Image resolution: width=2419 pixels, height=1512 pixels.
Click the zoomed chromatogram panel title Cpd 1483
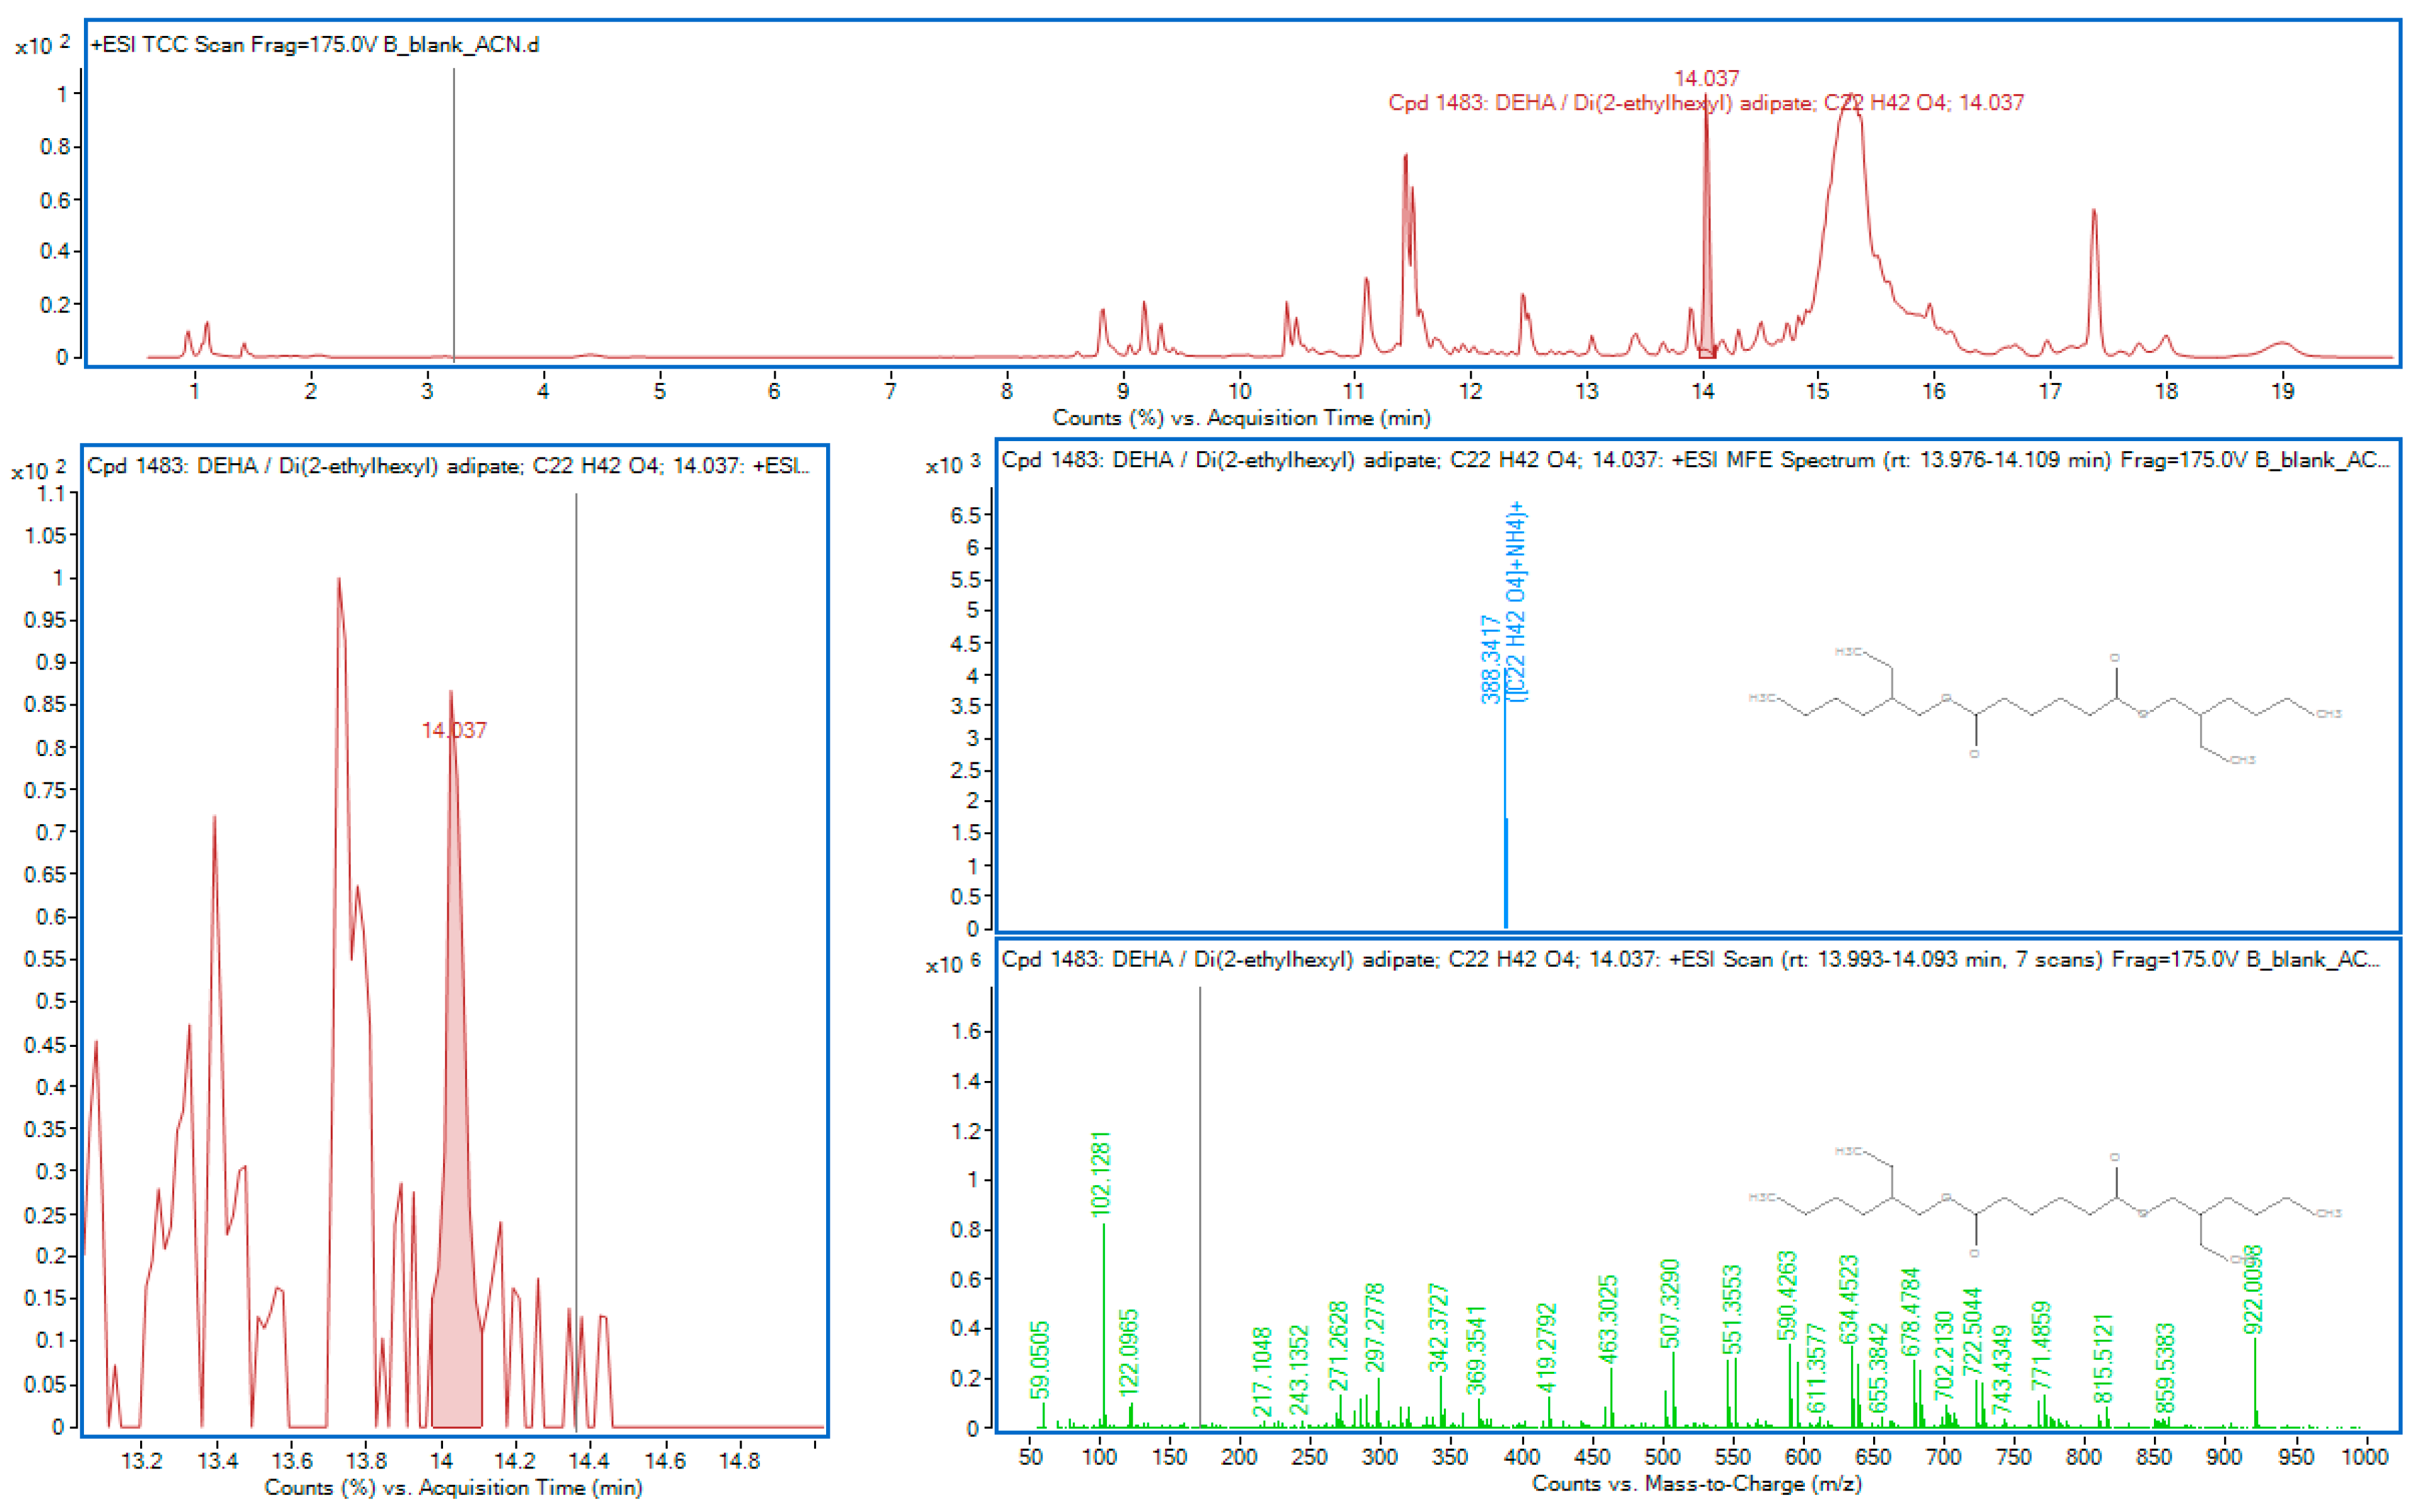tap(448, 466)
